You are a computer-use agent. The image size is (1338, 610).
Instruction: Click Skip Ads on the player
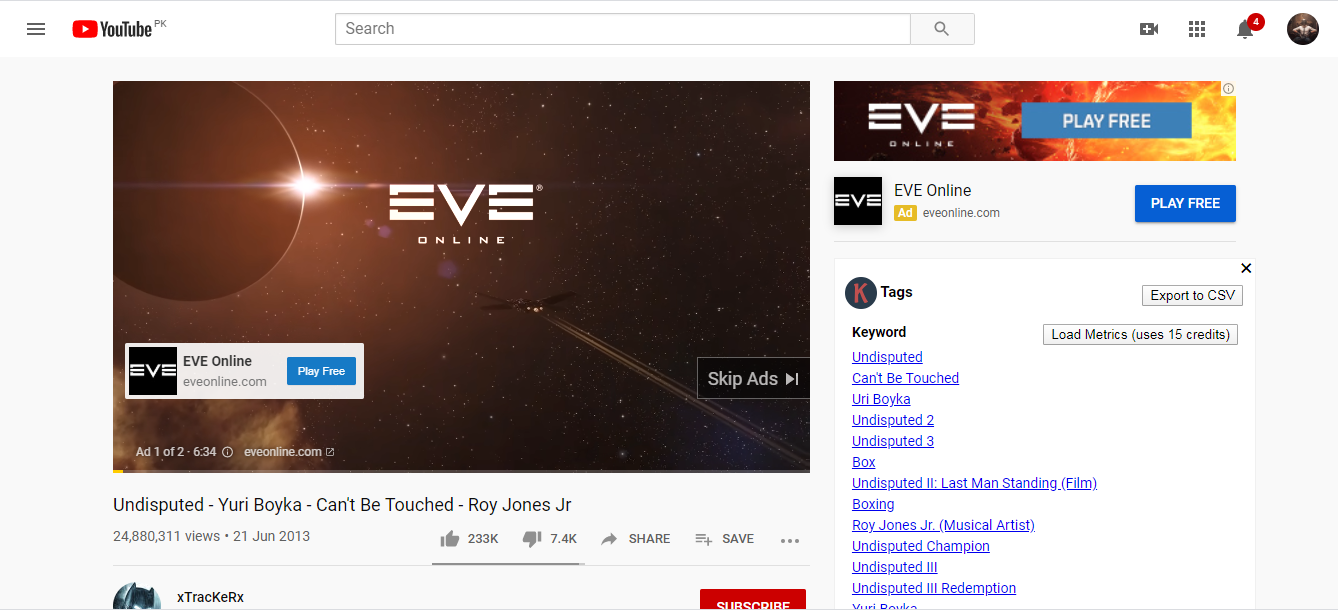753,378
